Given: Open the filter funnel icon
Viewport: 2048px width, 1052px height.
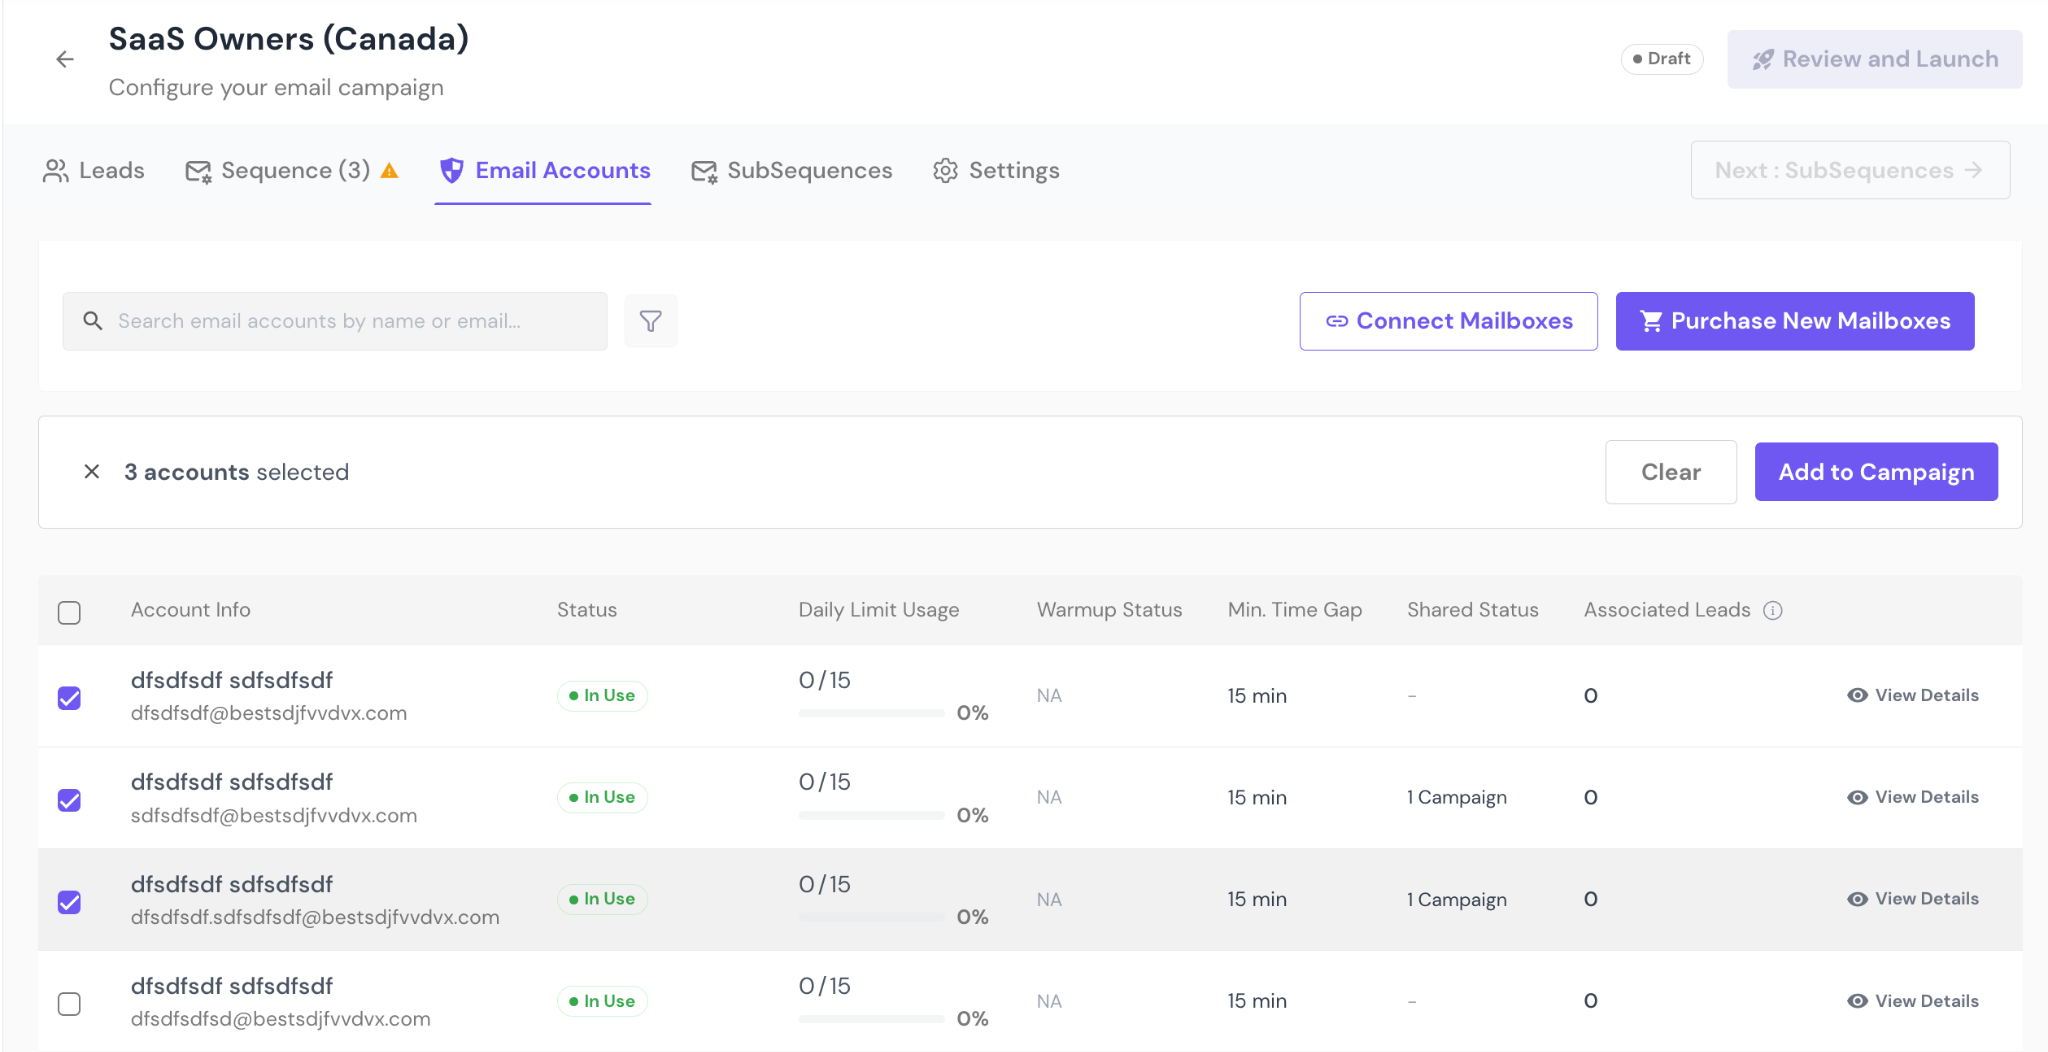Looking at the screenshot, I should (x=650, y=321).
